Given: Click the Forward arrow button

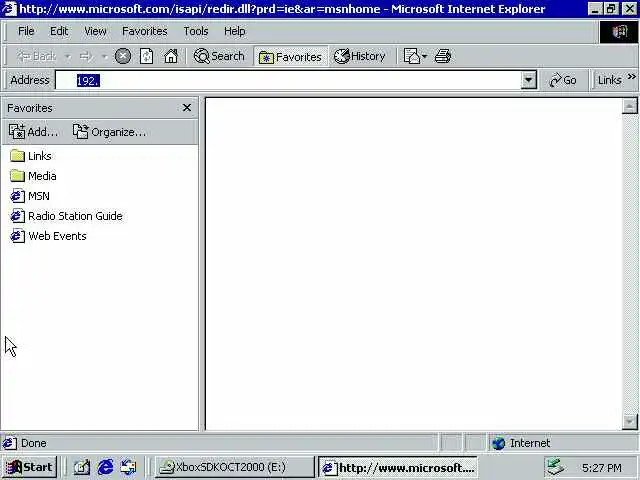Looking at the screenshot, I should [x=86, y=56].
